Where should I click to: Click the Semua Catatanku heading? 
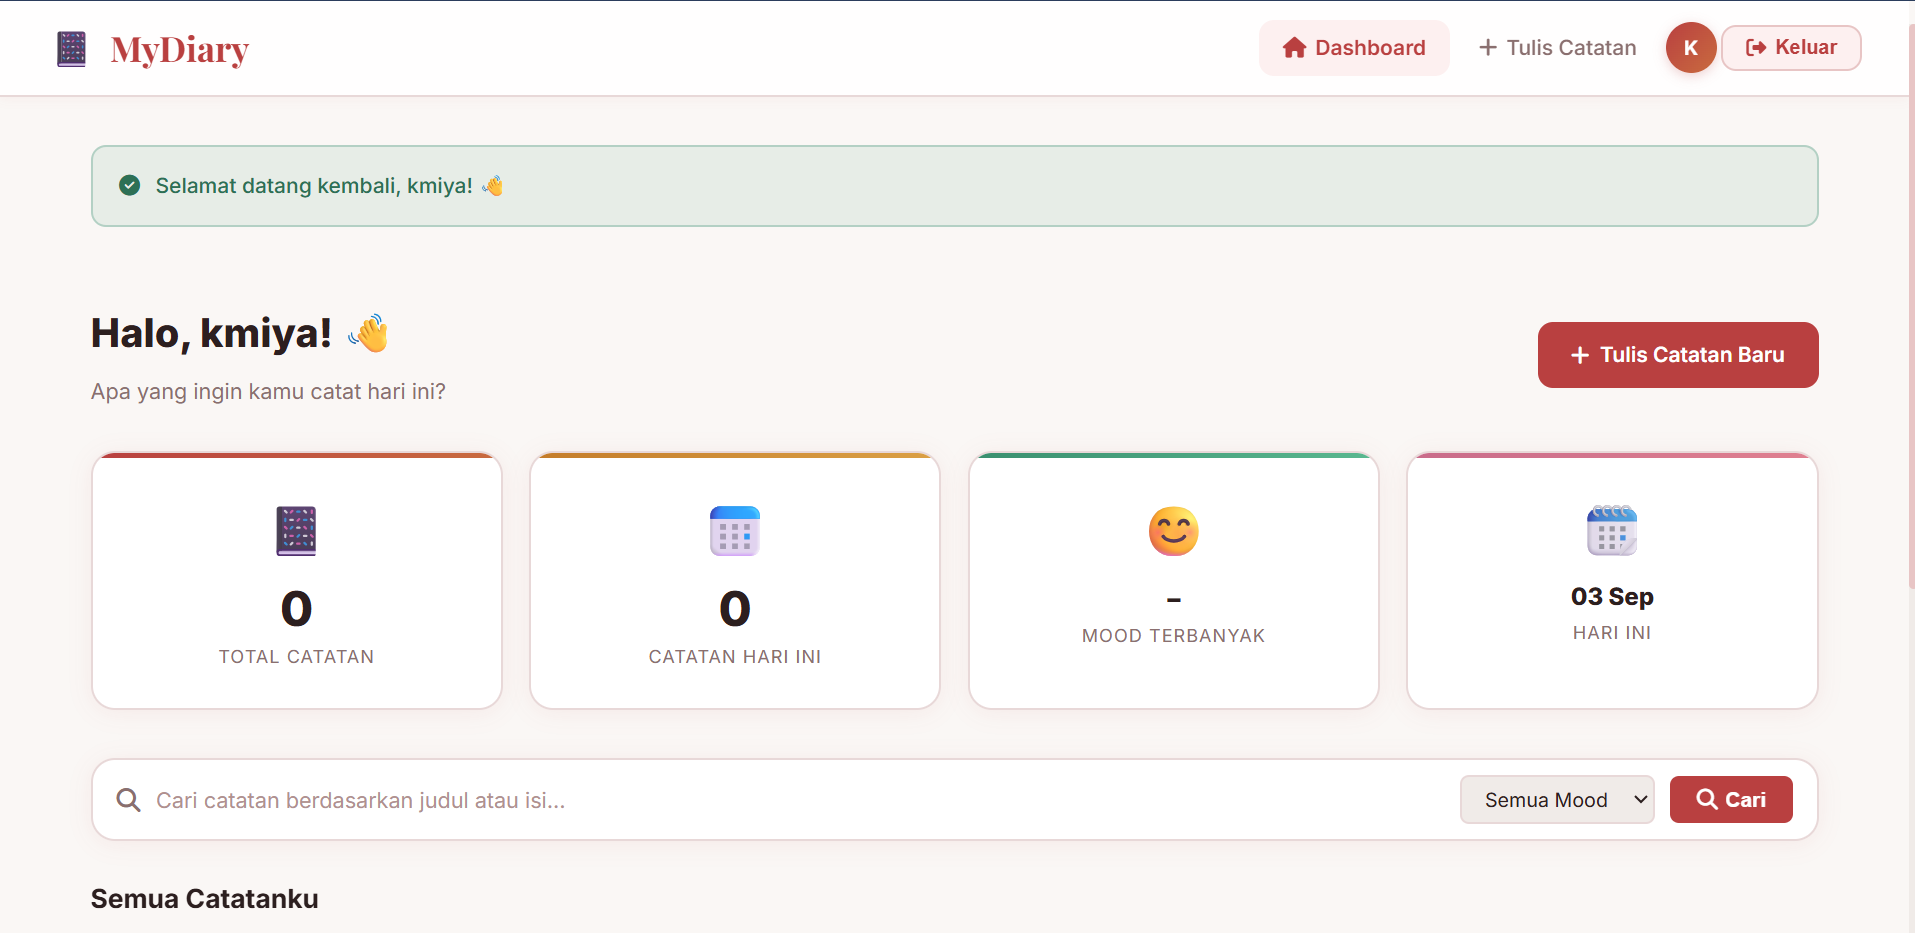pos(205,899)
